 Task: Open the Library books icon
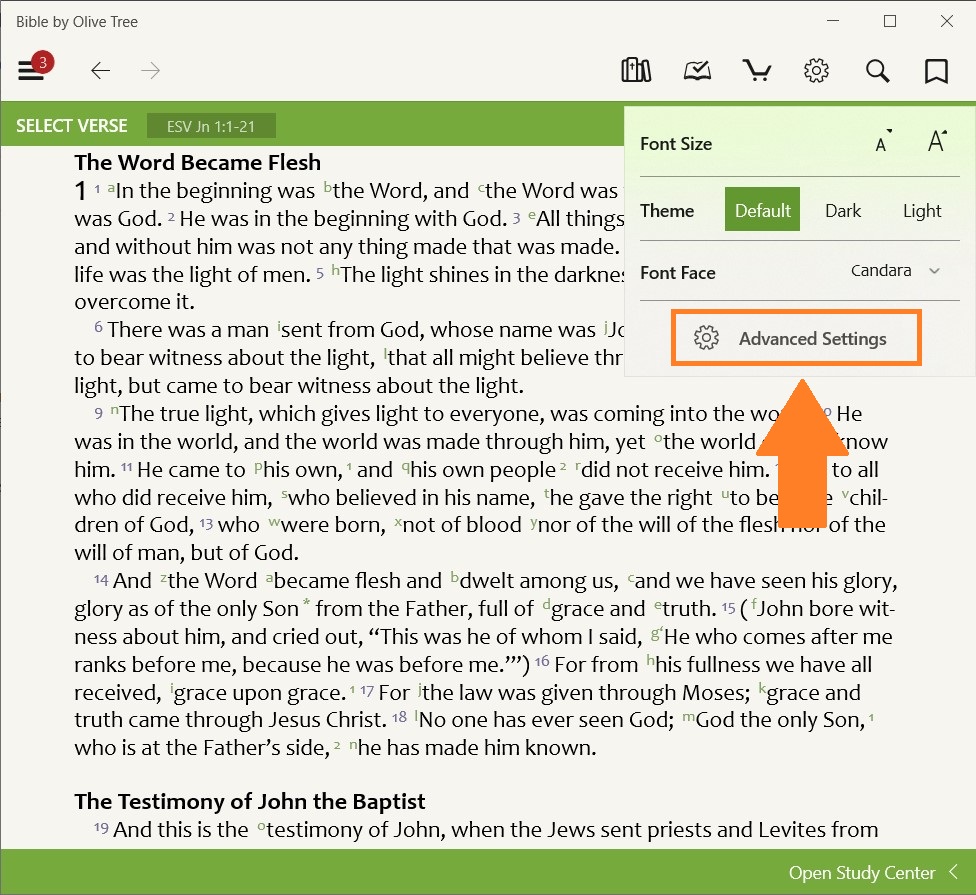click(636, 71)
